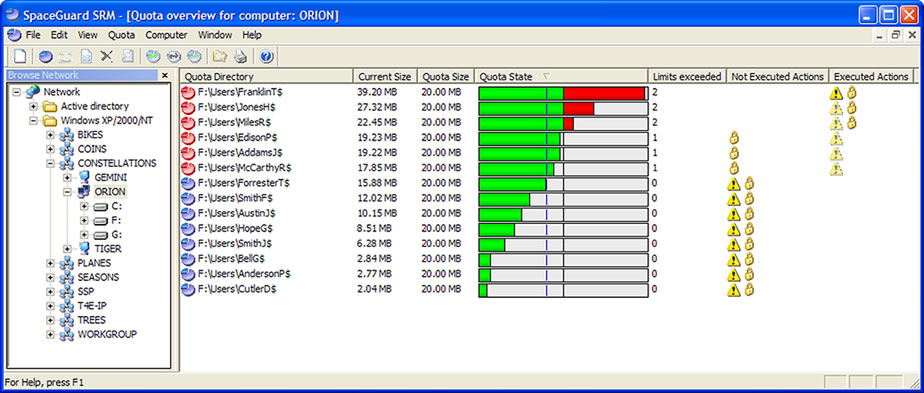Open the View menu
The image size is (924, 393).
[x=87, y=35]
